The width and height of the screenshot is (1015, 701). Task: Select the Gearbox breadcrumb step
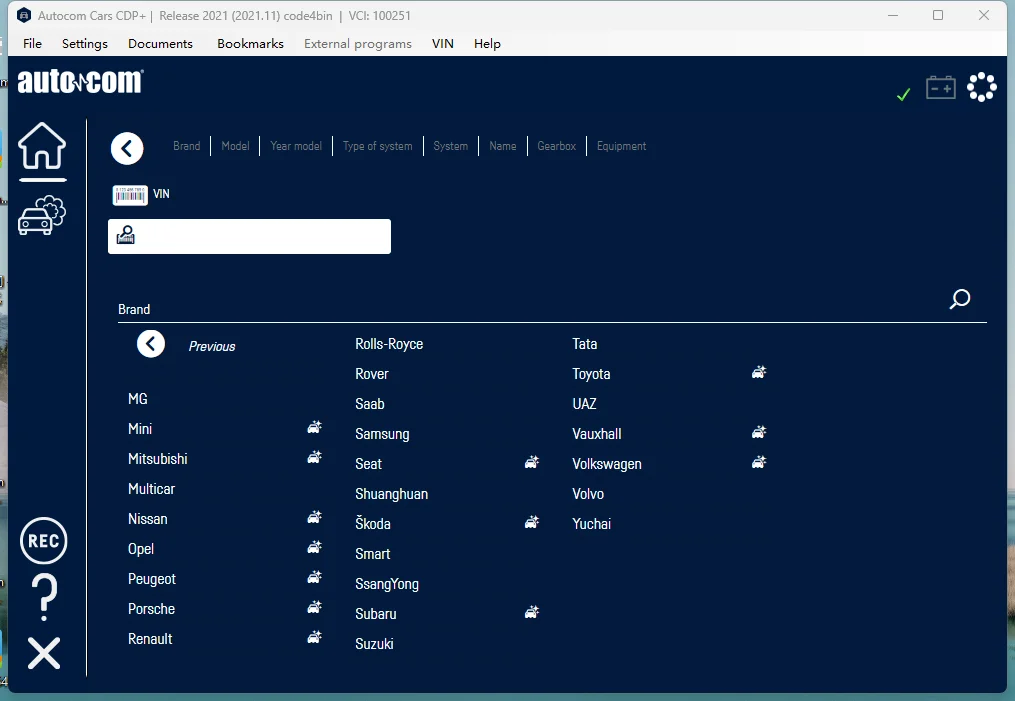(557, 146)
